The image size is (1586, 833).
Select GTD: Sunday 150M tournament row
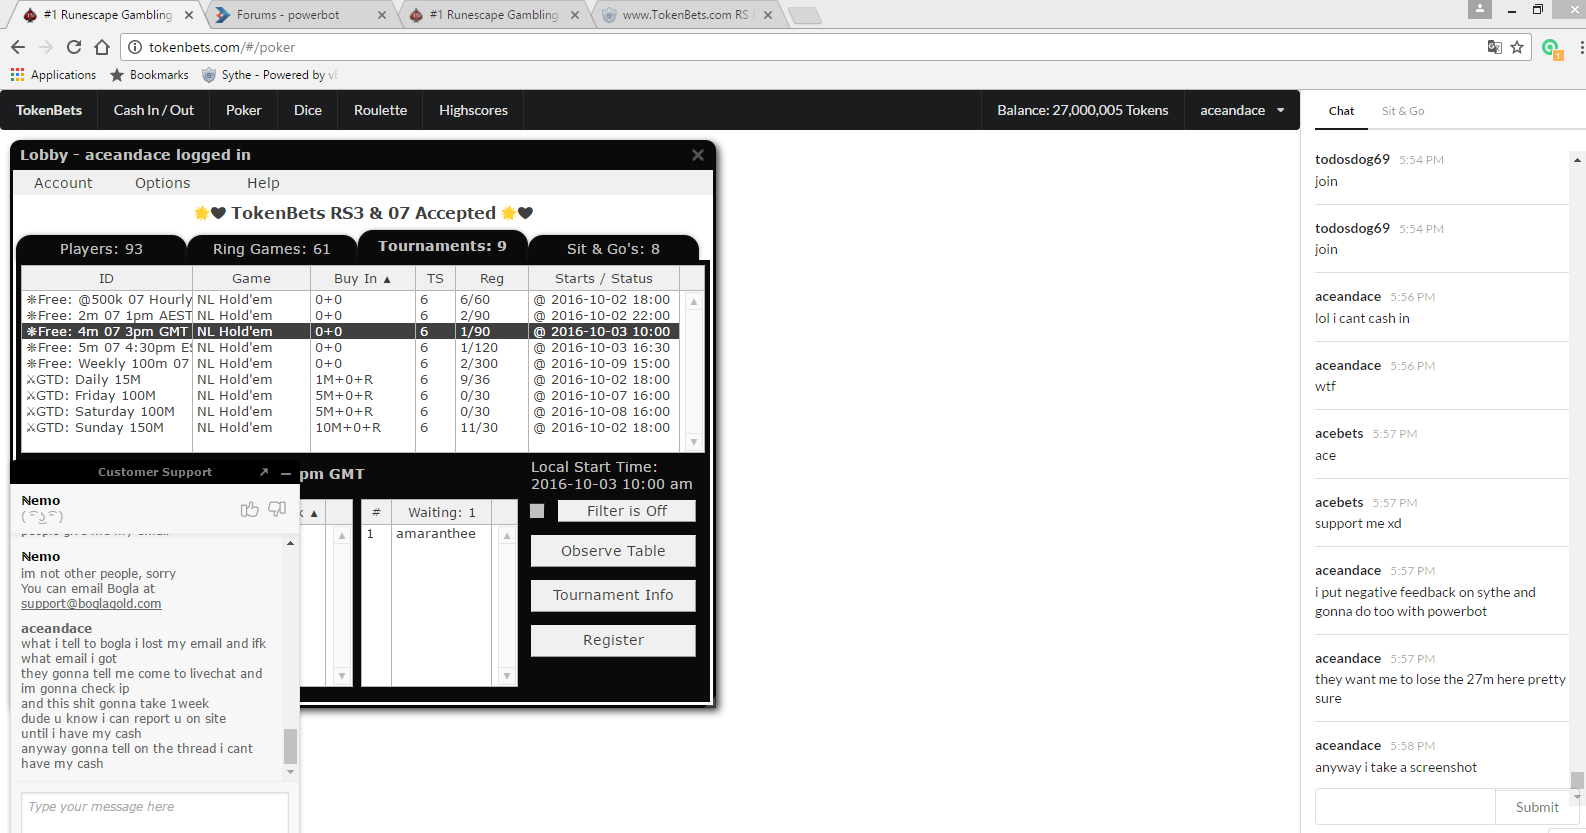pyautogui.click(x=350, y=428)
